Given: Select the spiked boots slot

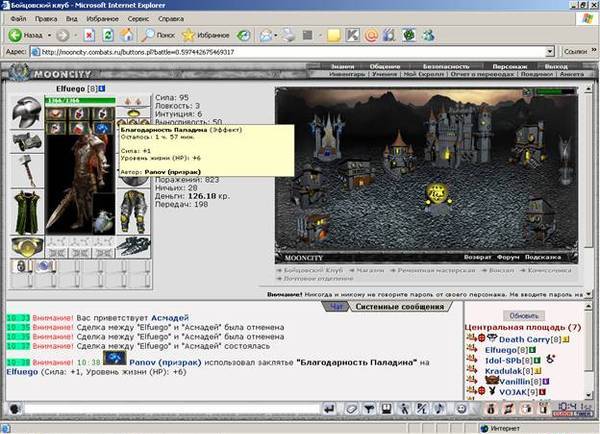Looking at the screenshot, I should (x=134, y=246).
